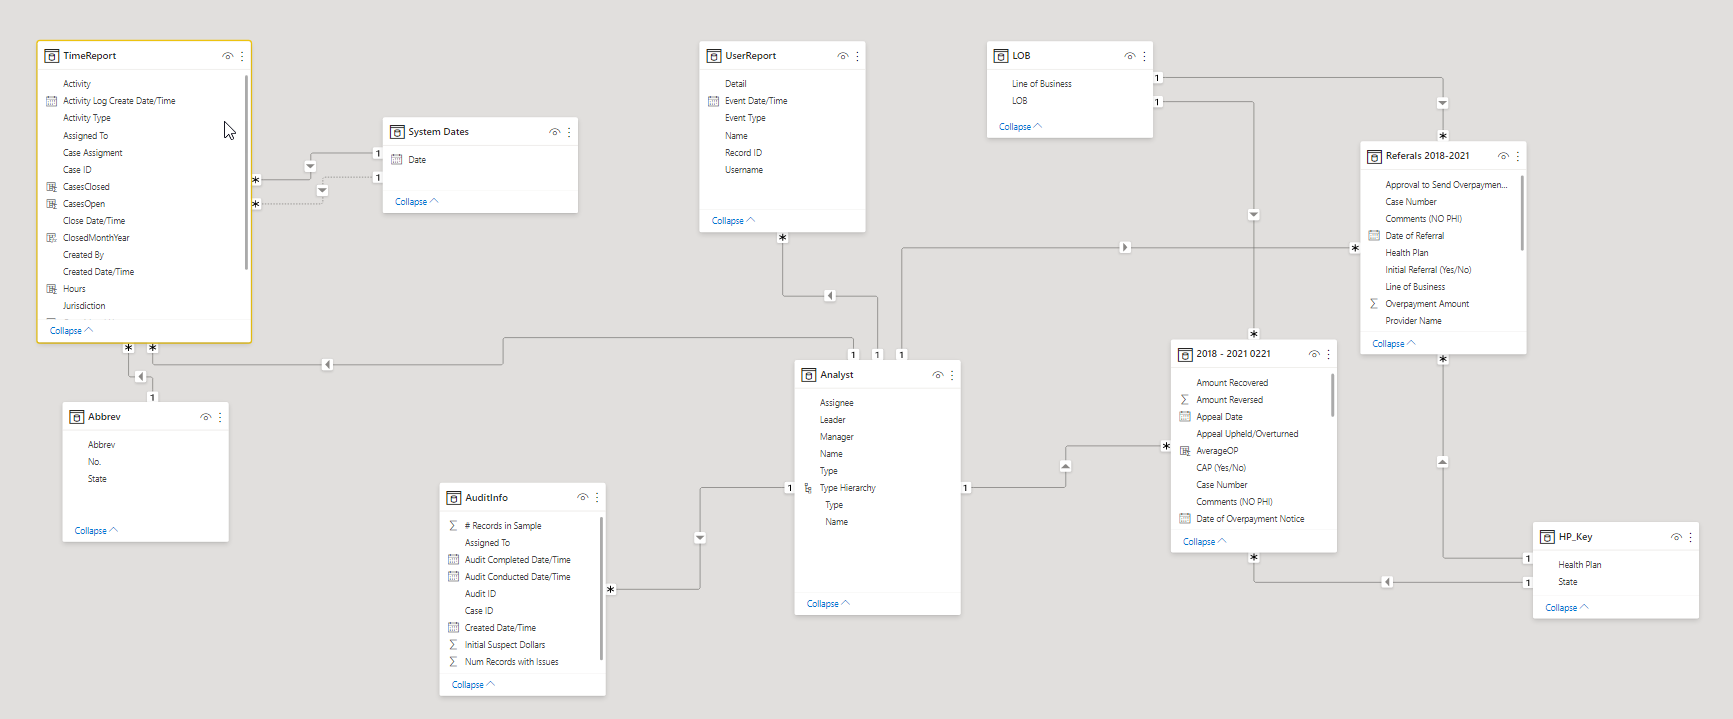Click the Amount Reversed sigma icon

(x=1185, y=400)
